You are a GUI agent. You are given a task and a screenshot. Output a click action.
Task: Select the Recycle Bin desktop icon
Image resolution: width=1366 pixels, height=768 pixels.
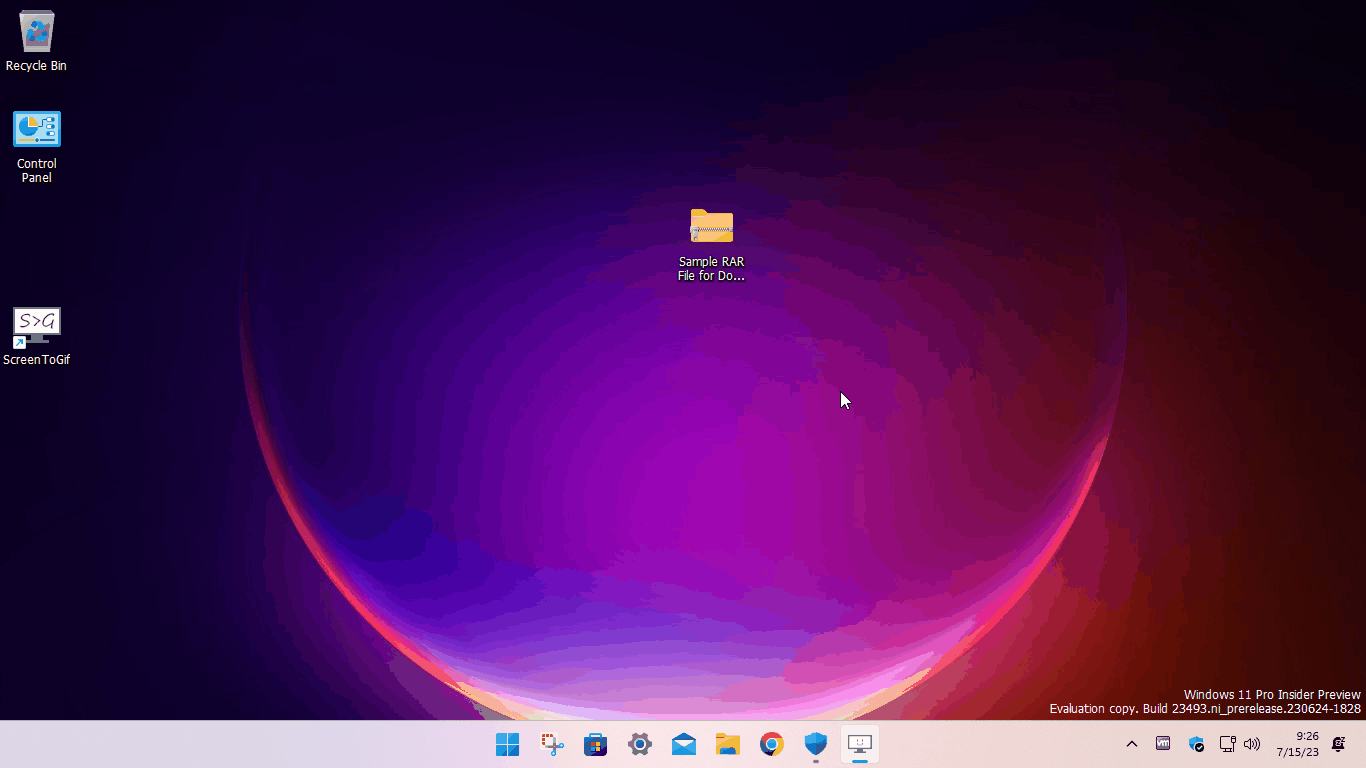37,42
